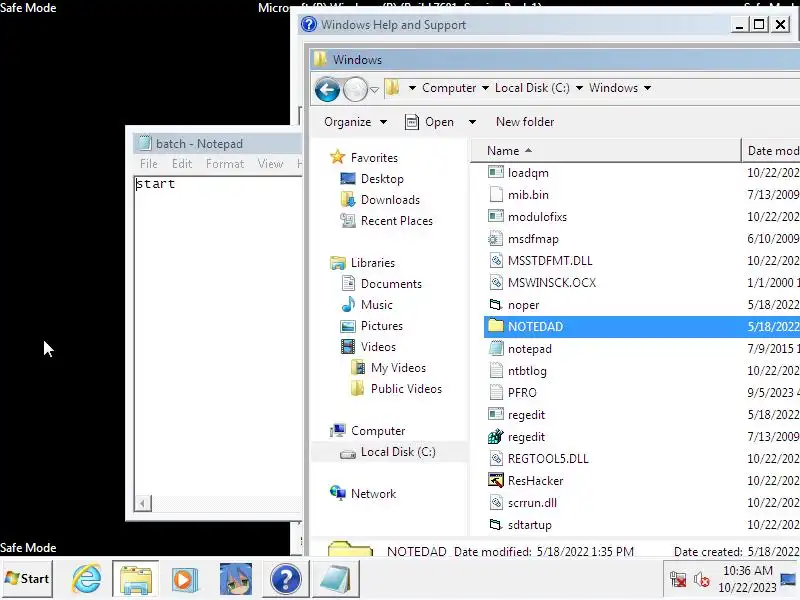
Task: Open the Organize menu
Action: (355, 122)
